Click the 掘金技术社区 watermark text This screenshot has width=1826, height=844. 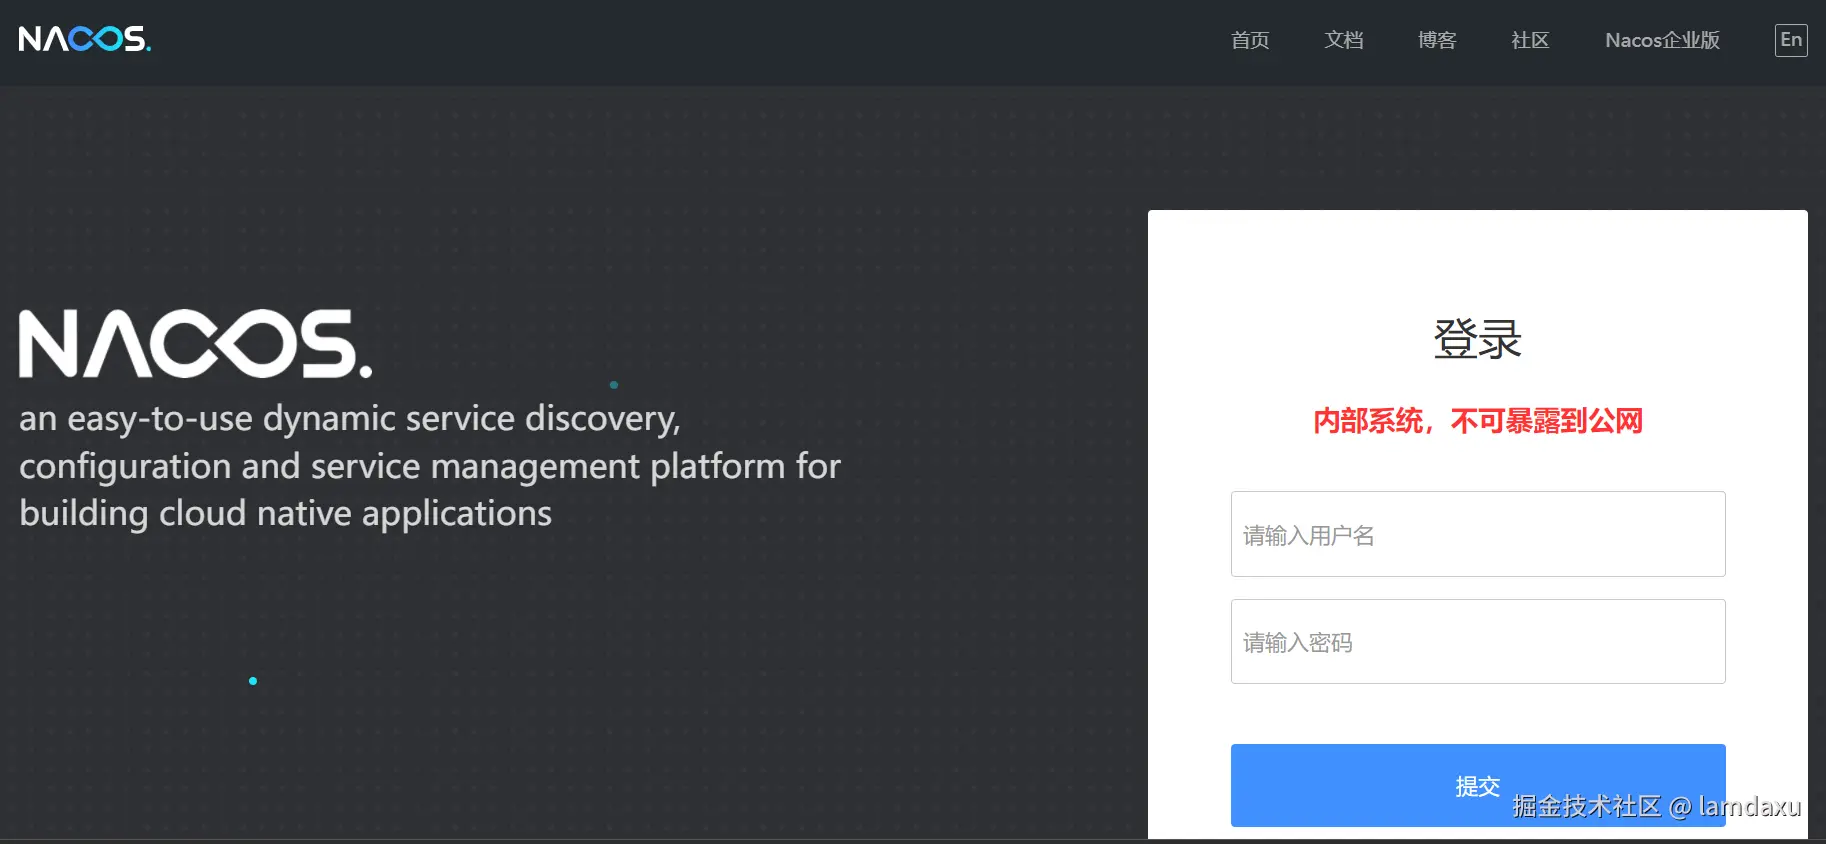1587,806
